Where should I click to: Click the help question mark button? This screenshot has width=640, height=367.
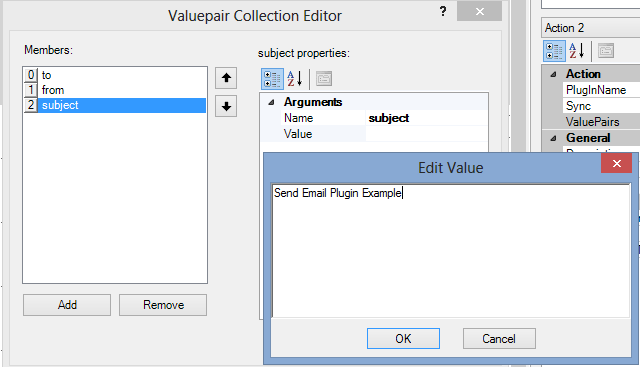click(443, 11)
